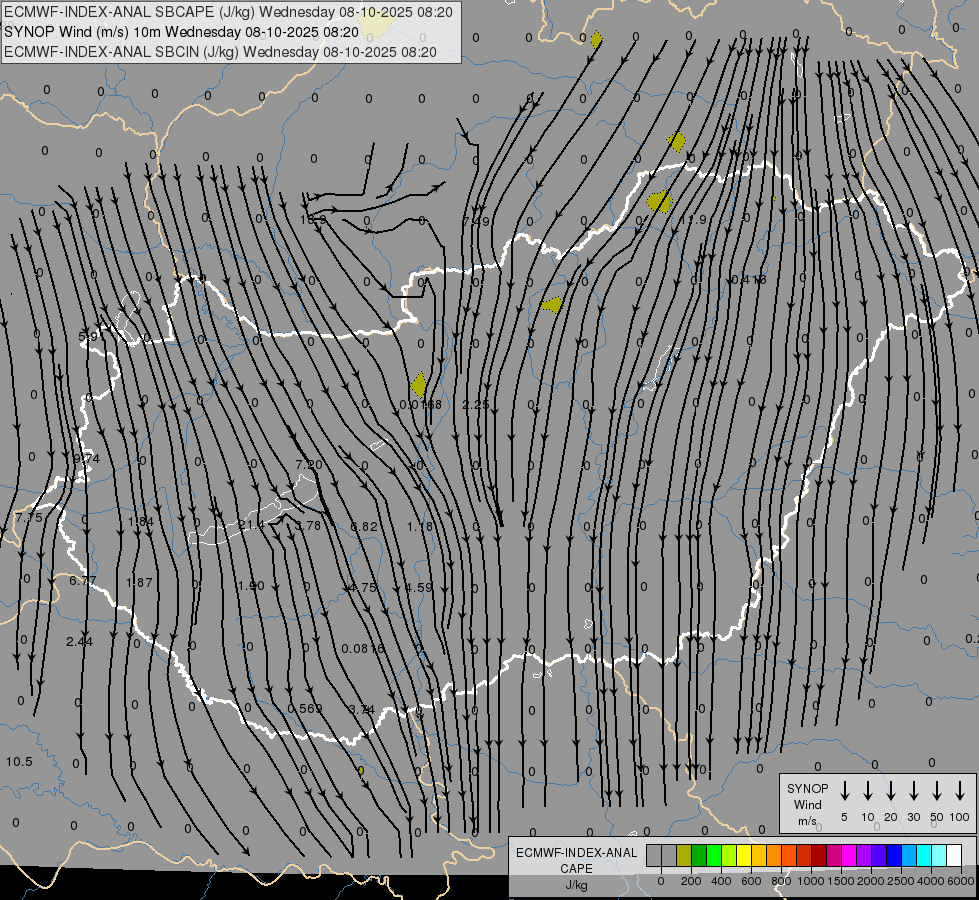Click the 9.74 value on the map

coord(87,459)
